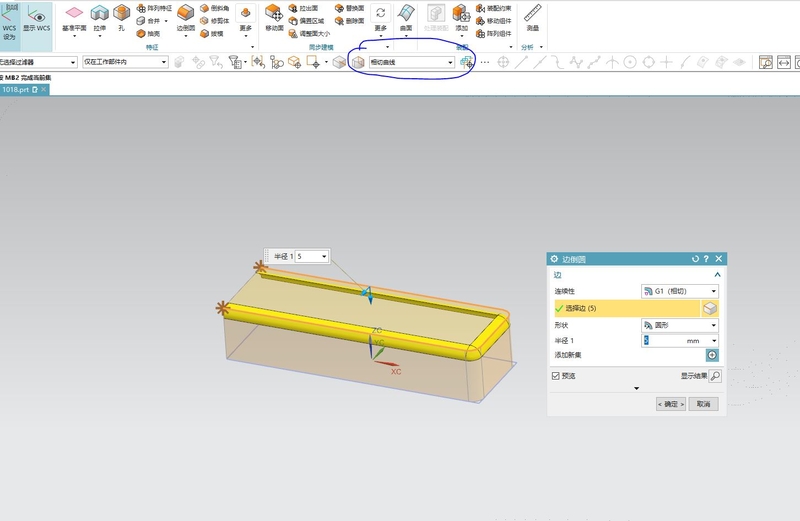Collapse the 边 section in the dialog

coord(717,274)
